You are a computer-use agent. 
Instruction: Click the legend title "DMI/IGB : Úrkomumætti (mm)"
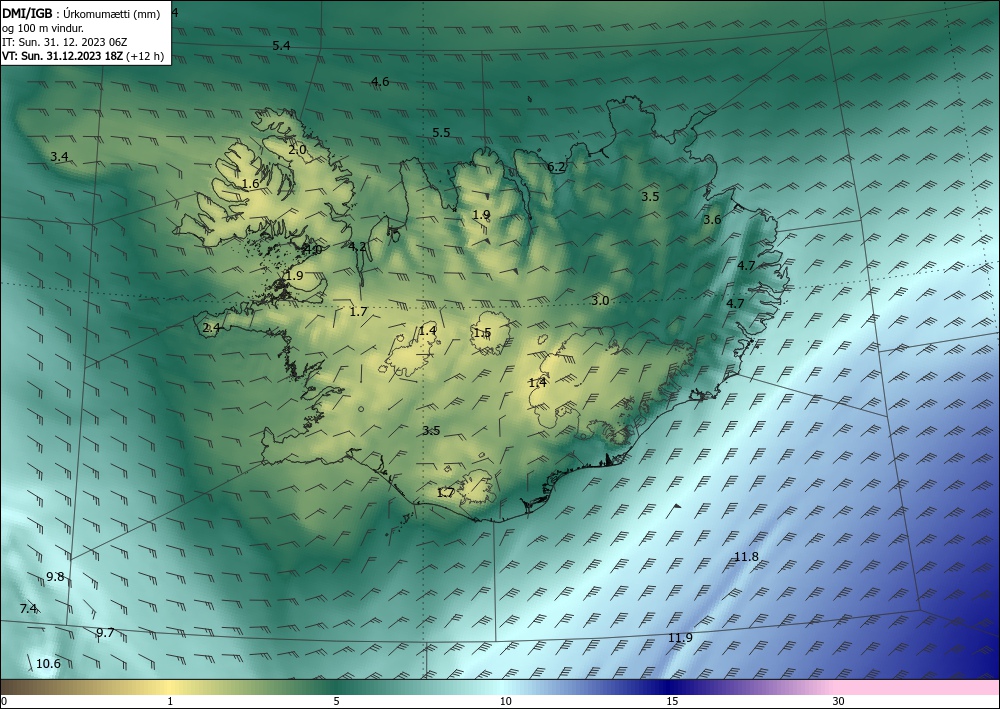point(81,15)
